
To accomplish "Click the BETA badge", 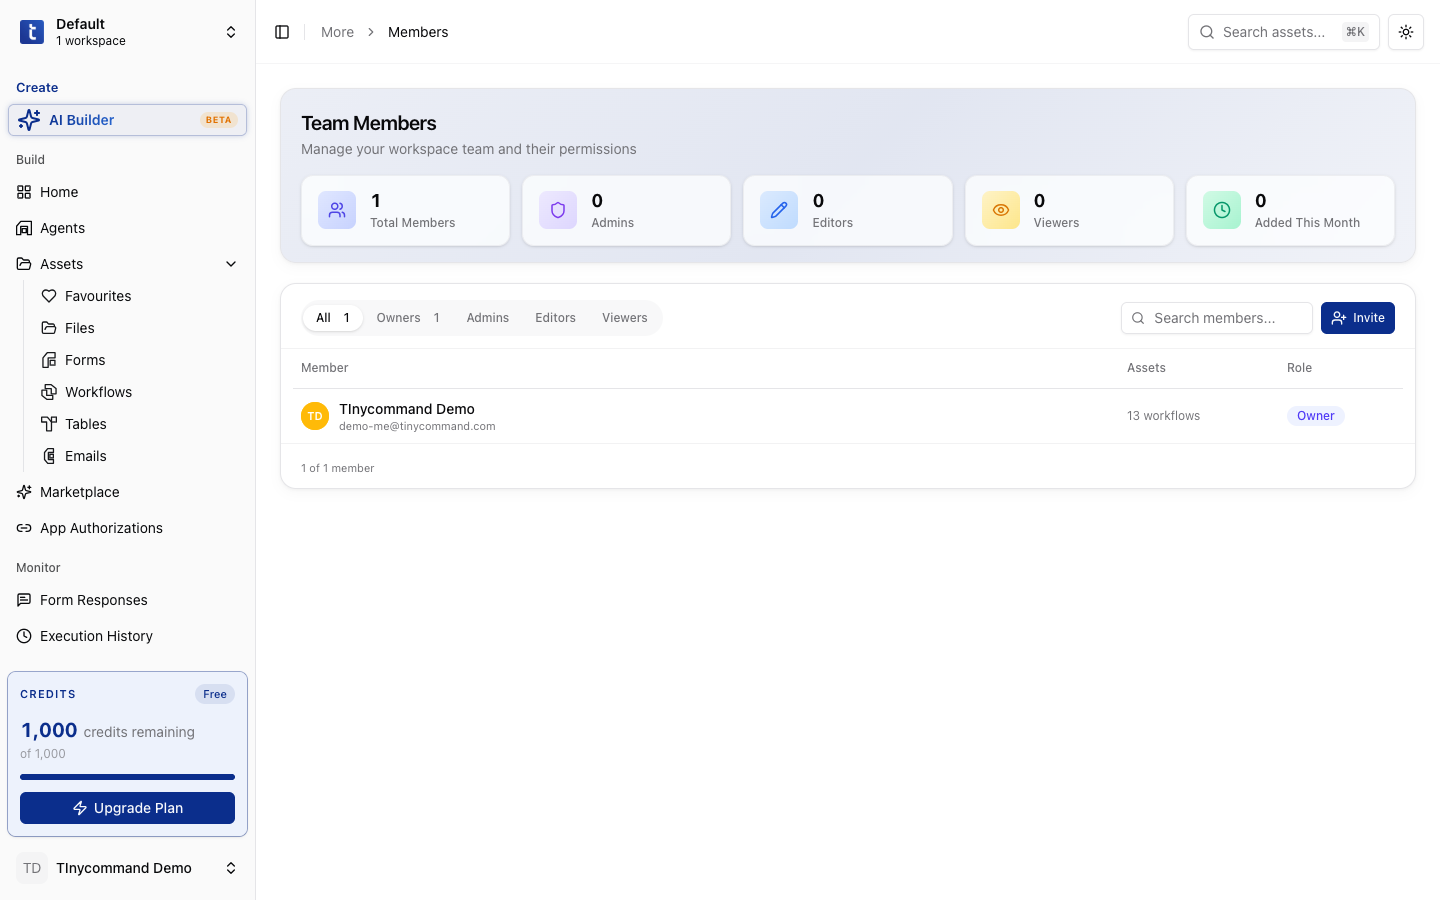I will [x=219, y=120].
